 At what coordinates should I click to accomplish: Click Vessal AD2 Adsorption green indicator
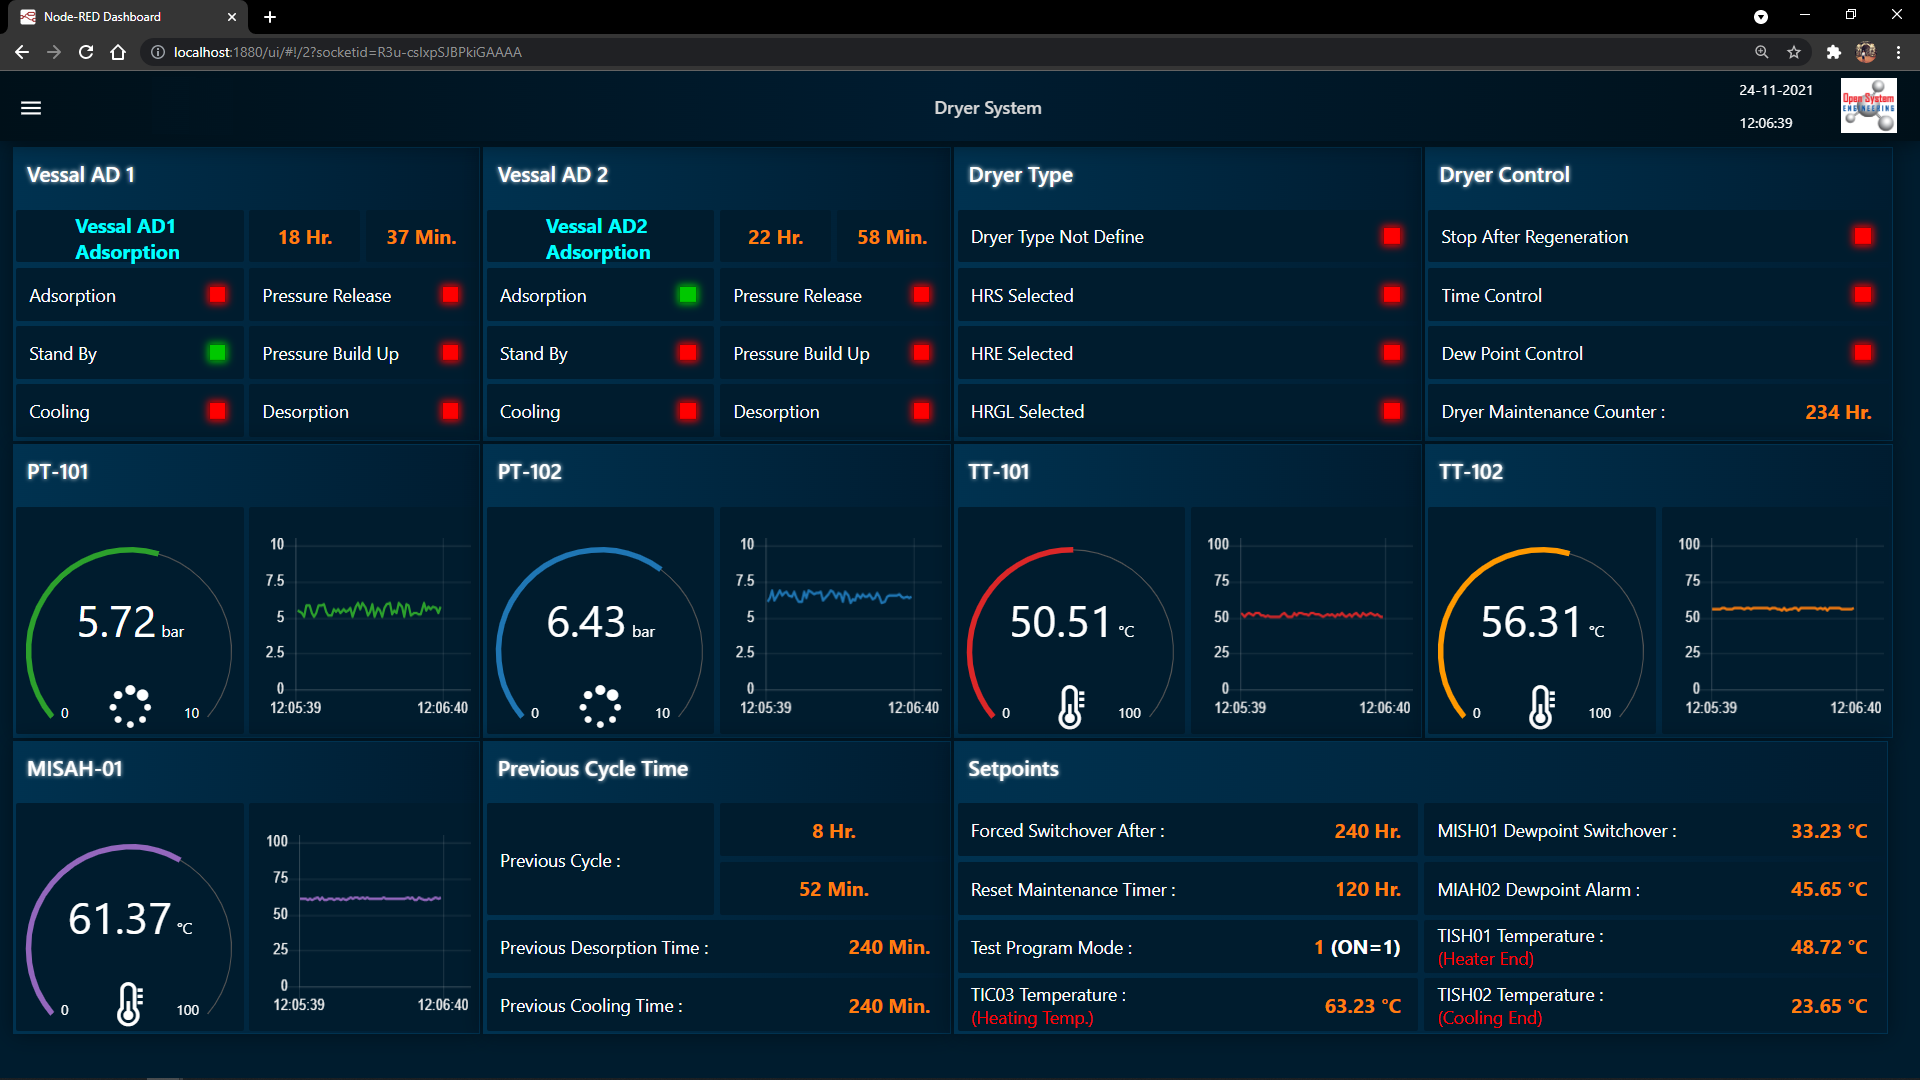pos(688,295)
